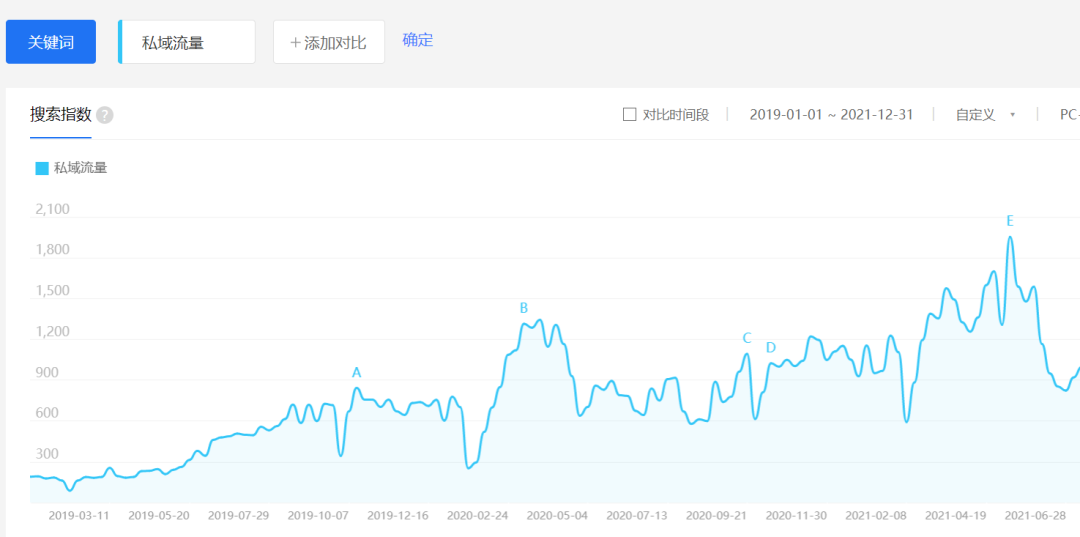Click the 1,500 y-axis value
1080x537 pixels.
point(52,291)
